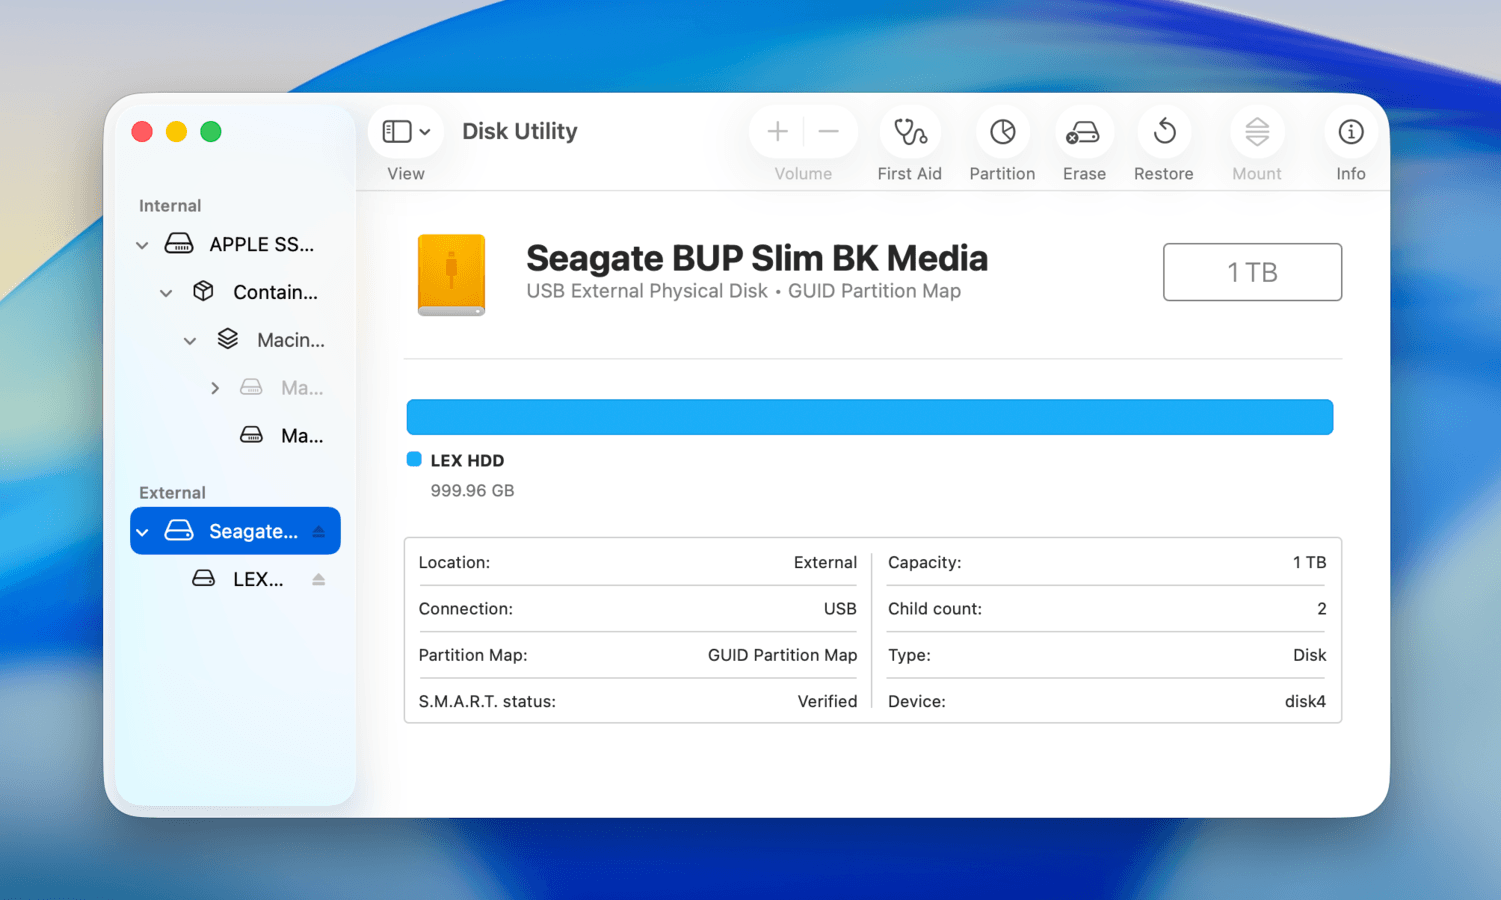The image size is (1501, 900).
Task: Collapse the APPLE SS... disk chevron
Action: [142, 245]
